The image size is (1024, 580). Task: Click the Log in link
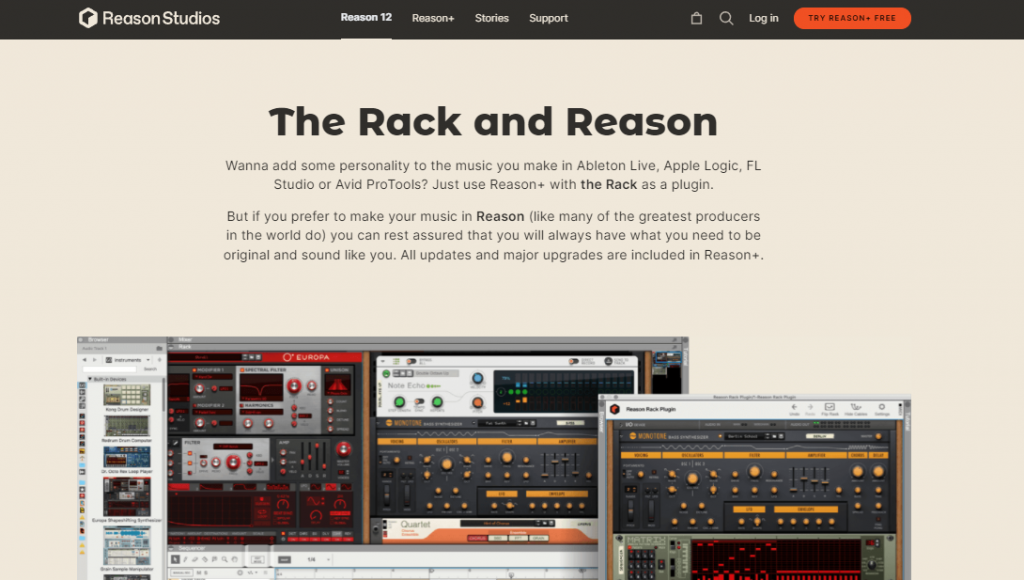click(763, 18)
